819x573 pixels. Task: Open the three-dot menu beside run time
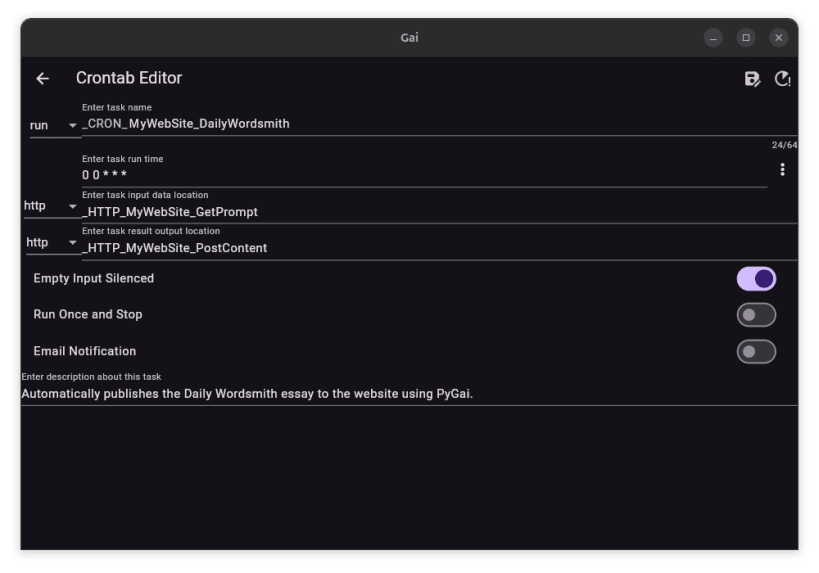click(x=782, y=169)
